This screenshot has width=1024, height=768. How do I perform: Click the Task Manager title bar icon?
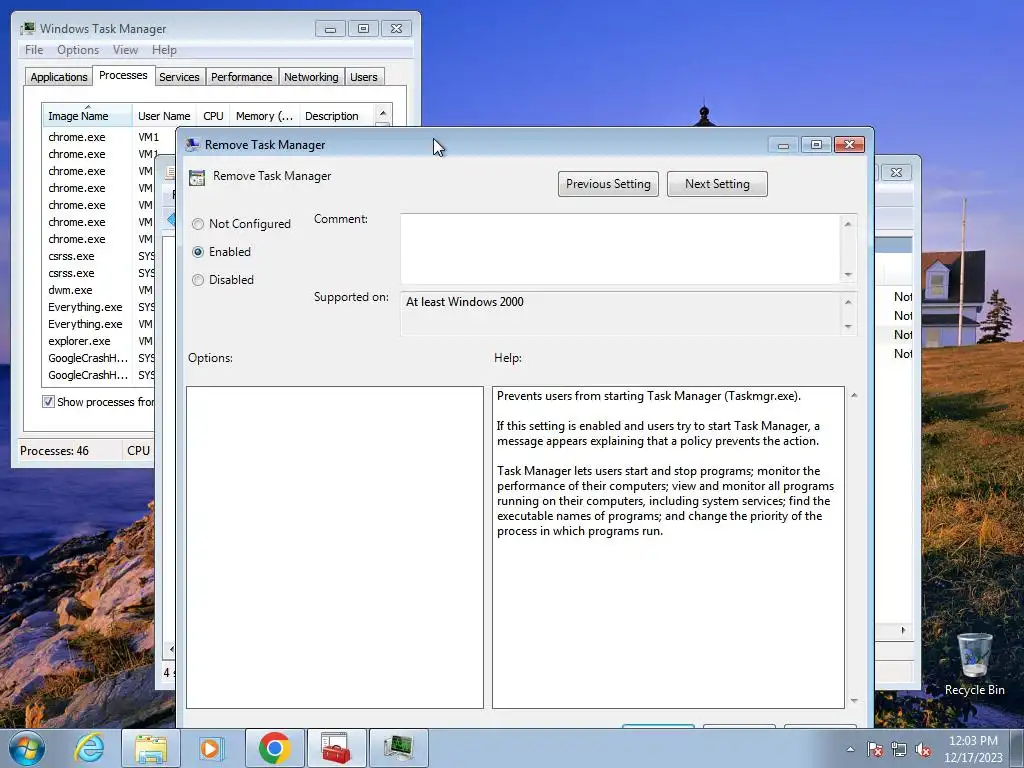27,29
